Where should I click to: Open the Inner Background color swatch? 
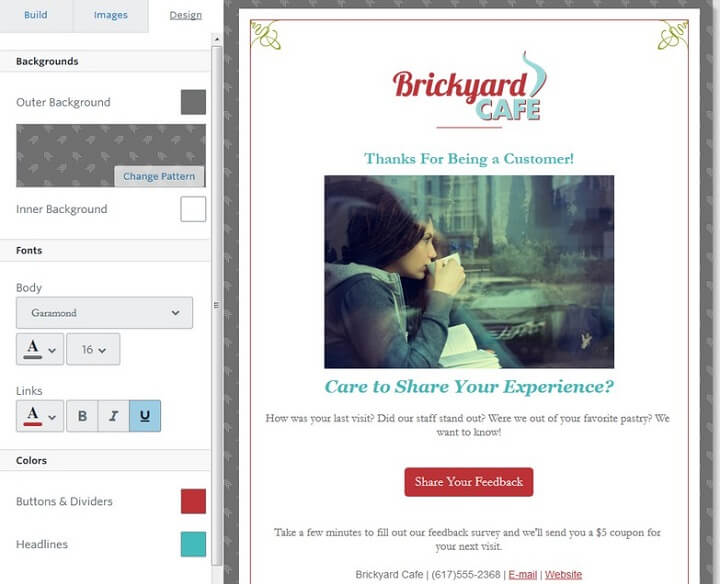[193, 209]
